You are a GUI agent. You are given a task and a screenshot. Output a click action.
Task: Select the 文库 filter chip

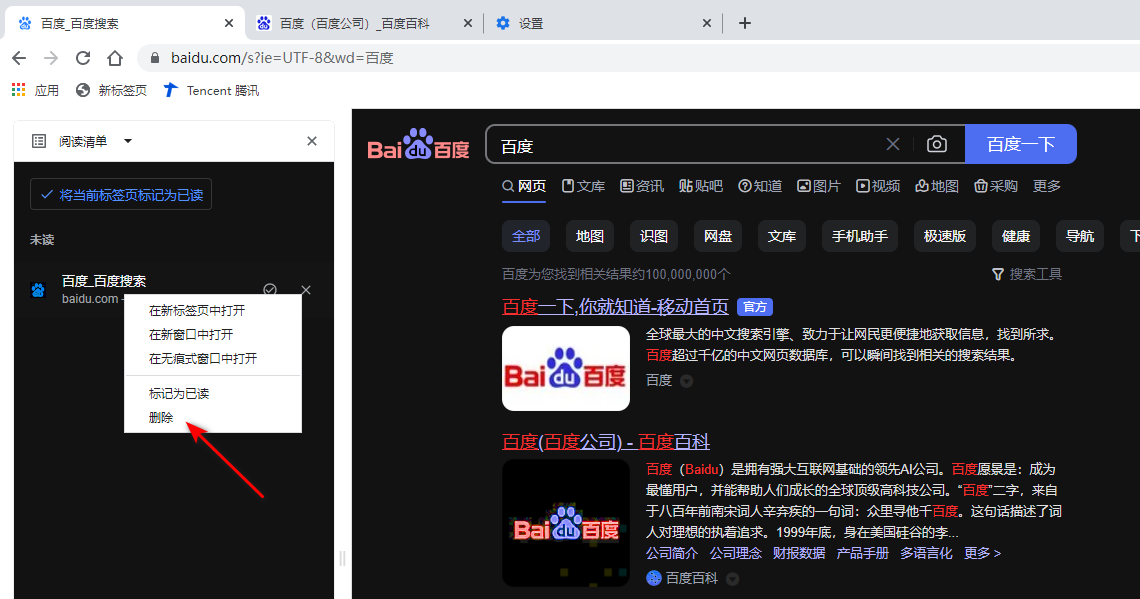[x=782, y=236]
